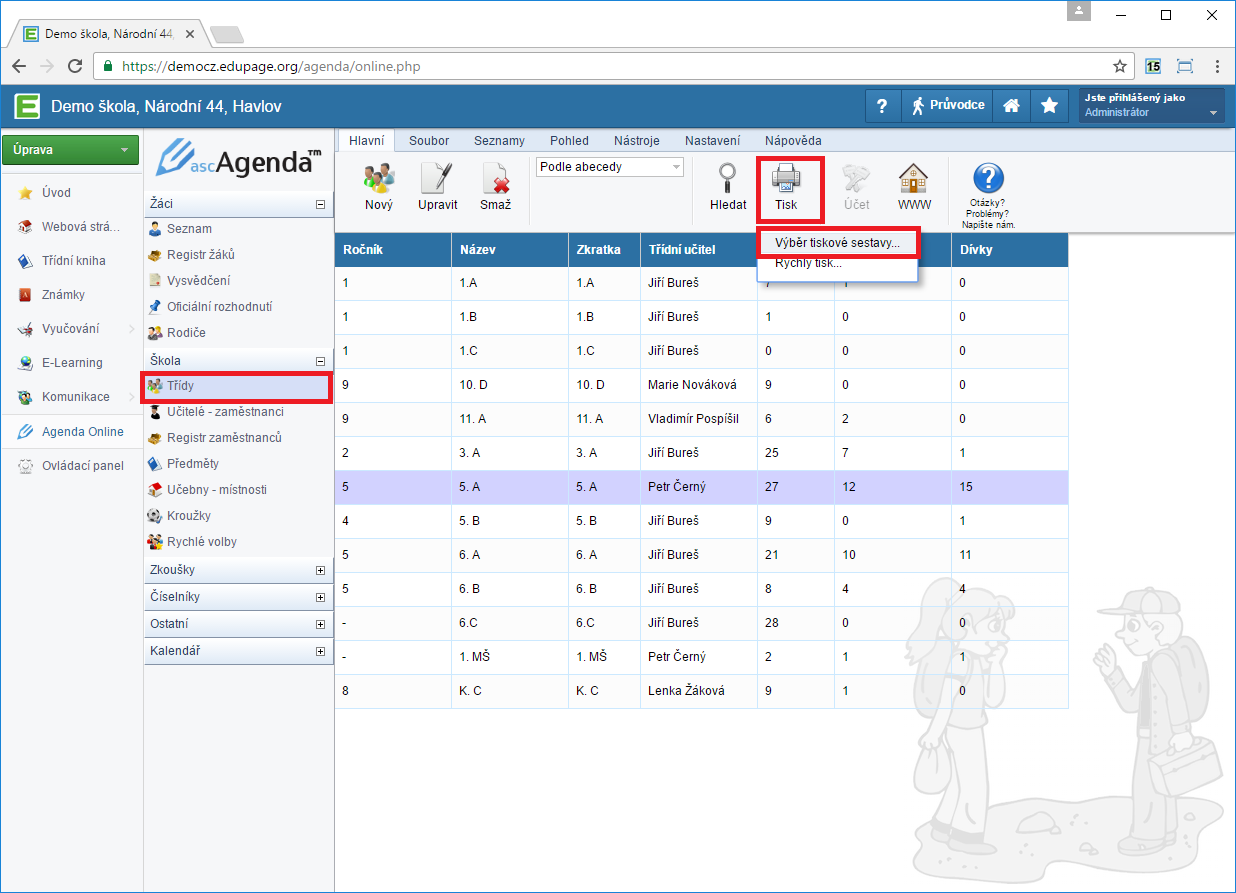
Task: Go to home icon in header
Action: (x=1012, y=105)
